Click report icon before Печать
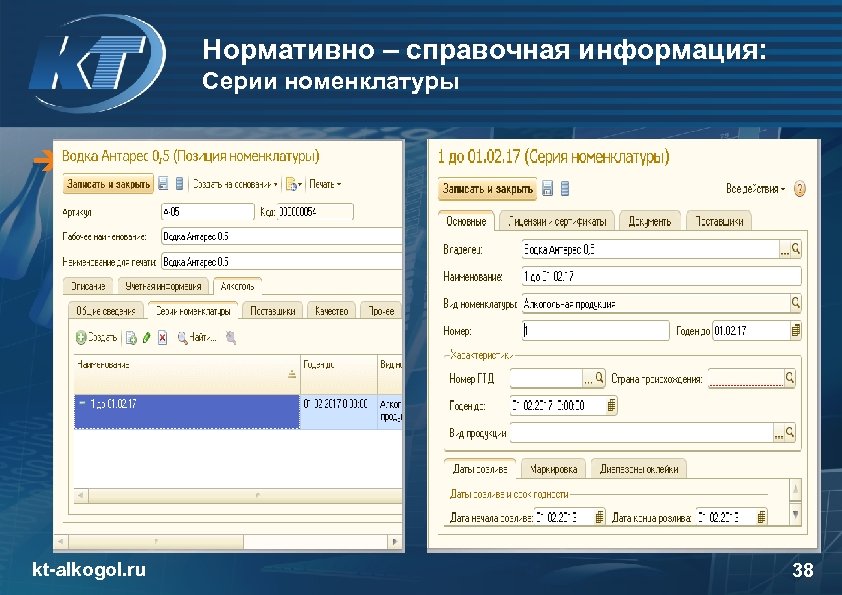 click(292, 184)
